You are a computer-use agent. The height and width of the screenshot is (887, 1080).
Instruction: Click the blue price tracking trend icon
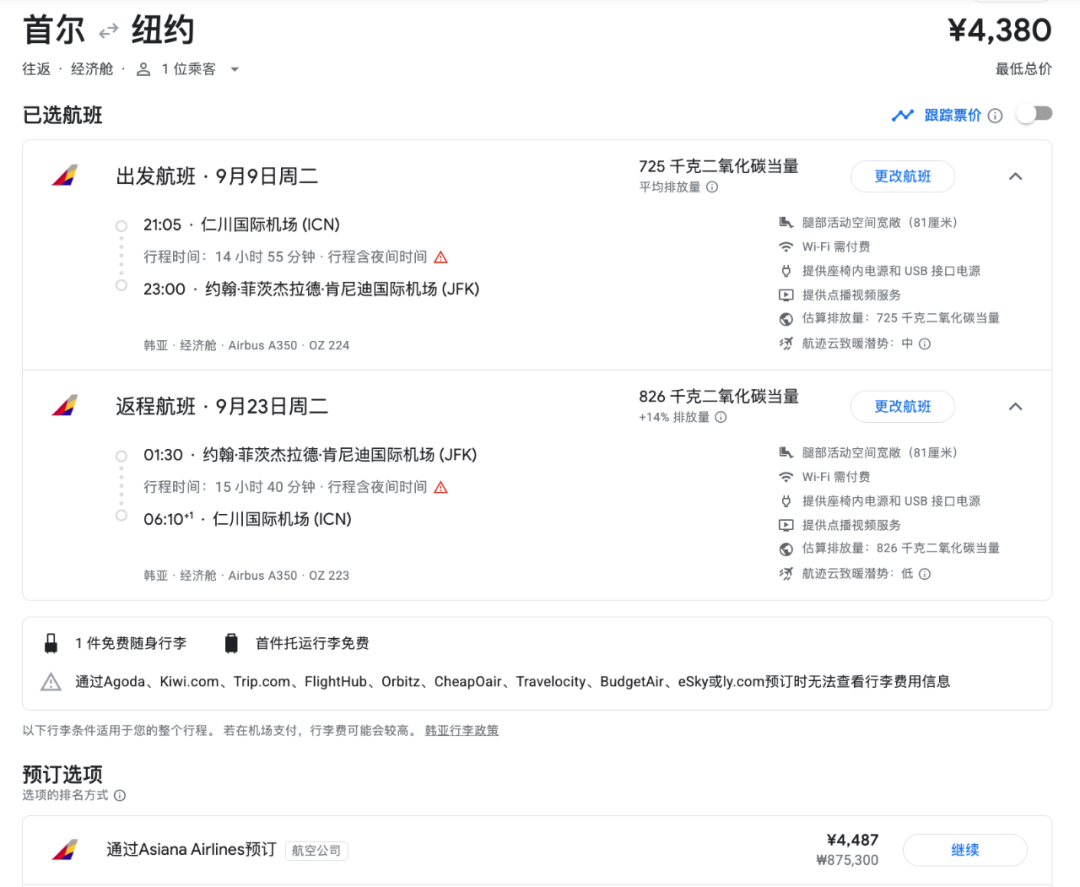pos(903,115)
